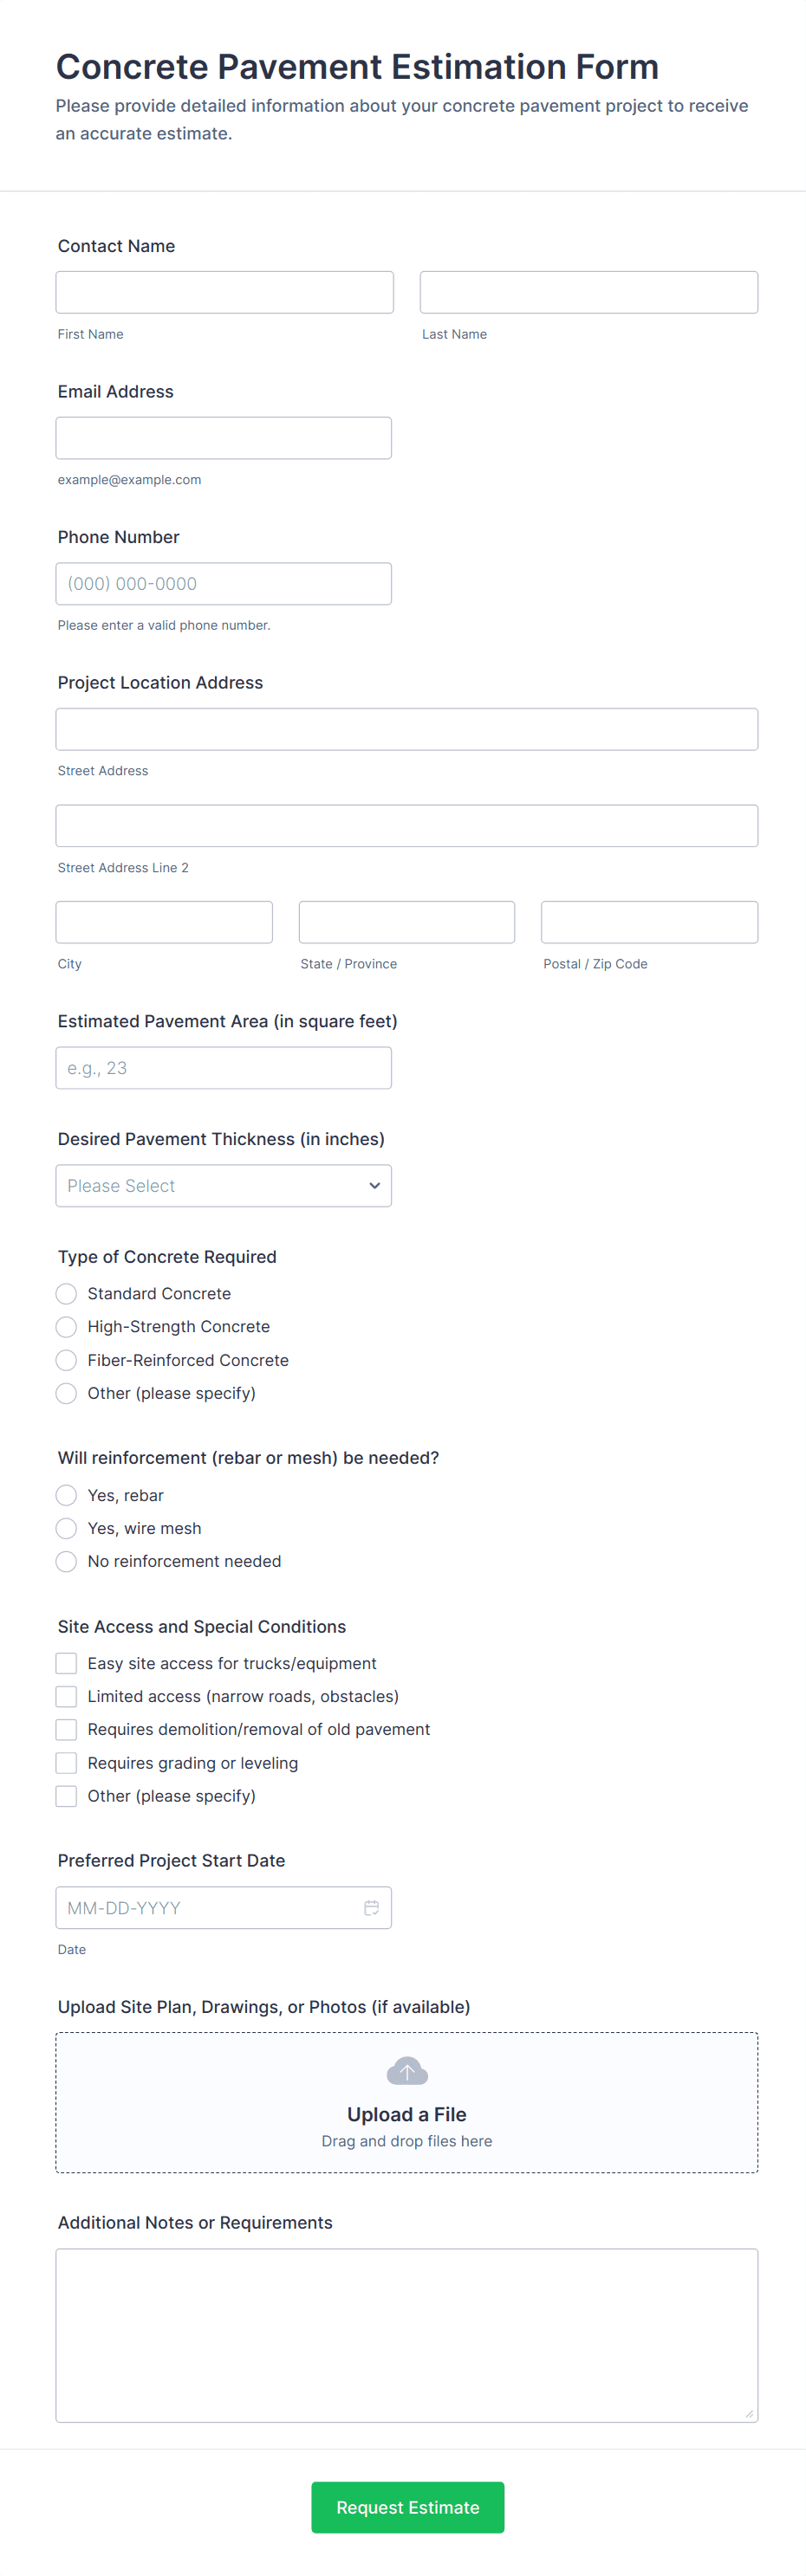Tick 'Limited access' checkbox
The height and width of the screenshot is (2576, 806).
(x=66, y=1695)
